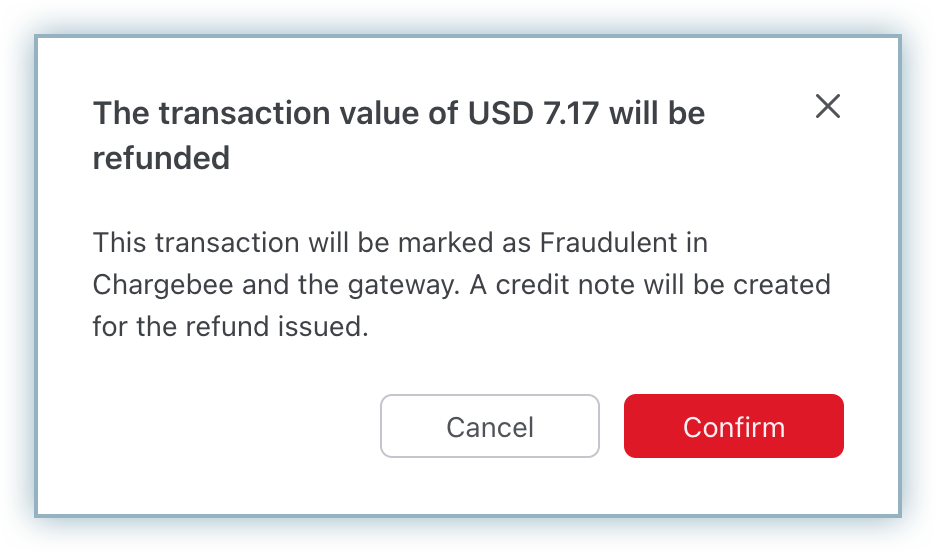Click the word "for" starting the last line
The width and height of the screenshot is (936, 552).
coord(109,326)
